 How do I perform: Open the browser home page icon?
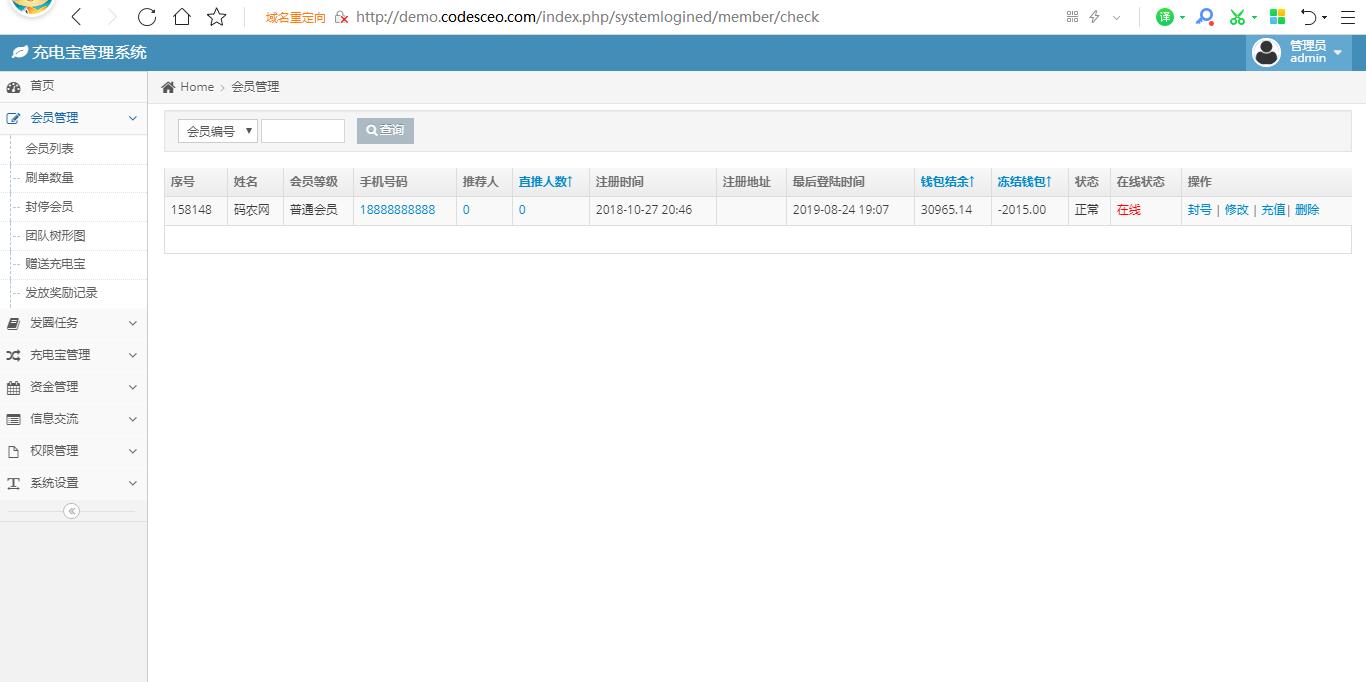coord(181,17)
